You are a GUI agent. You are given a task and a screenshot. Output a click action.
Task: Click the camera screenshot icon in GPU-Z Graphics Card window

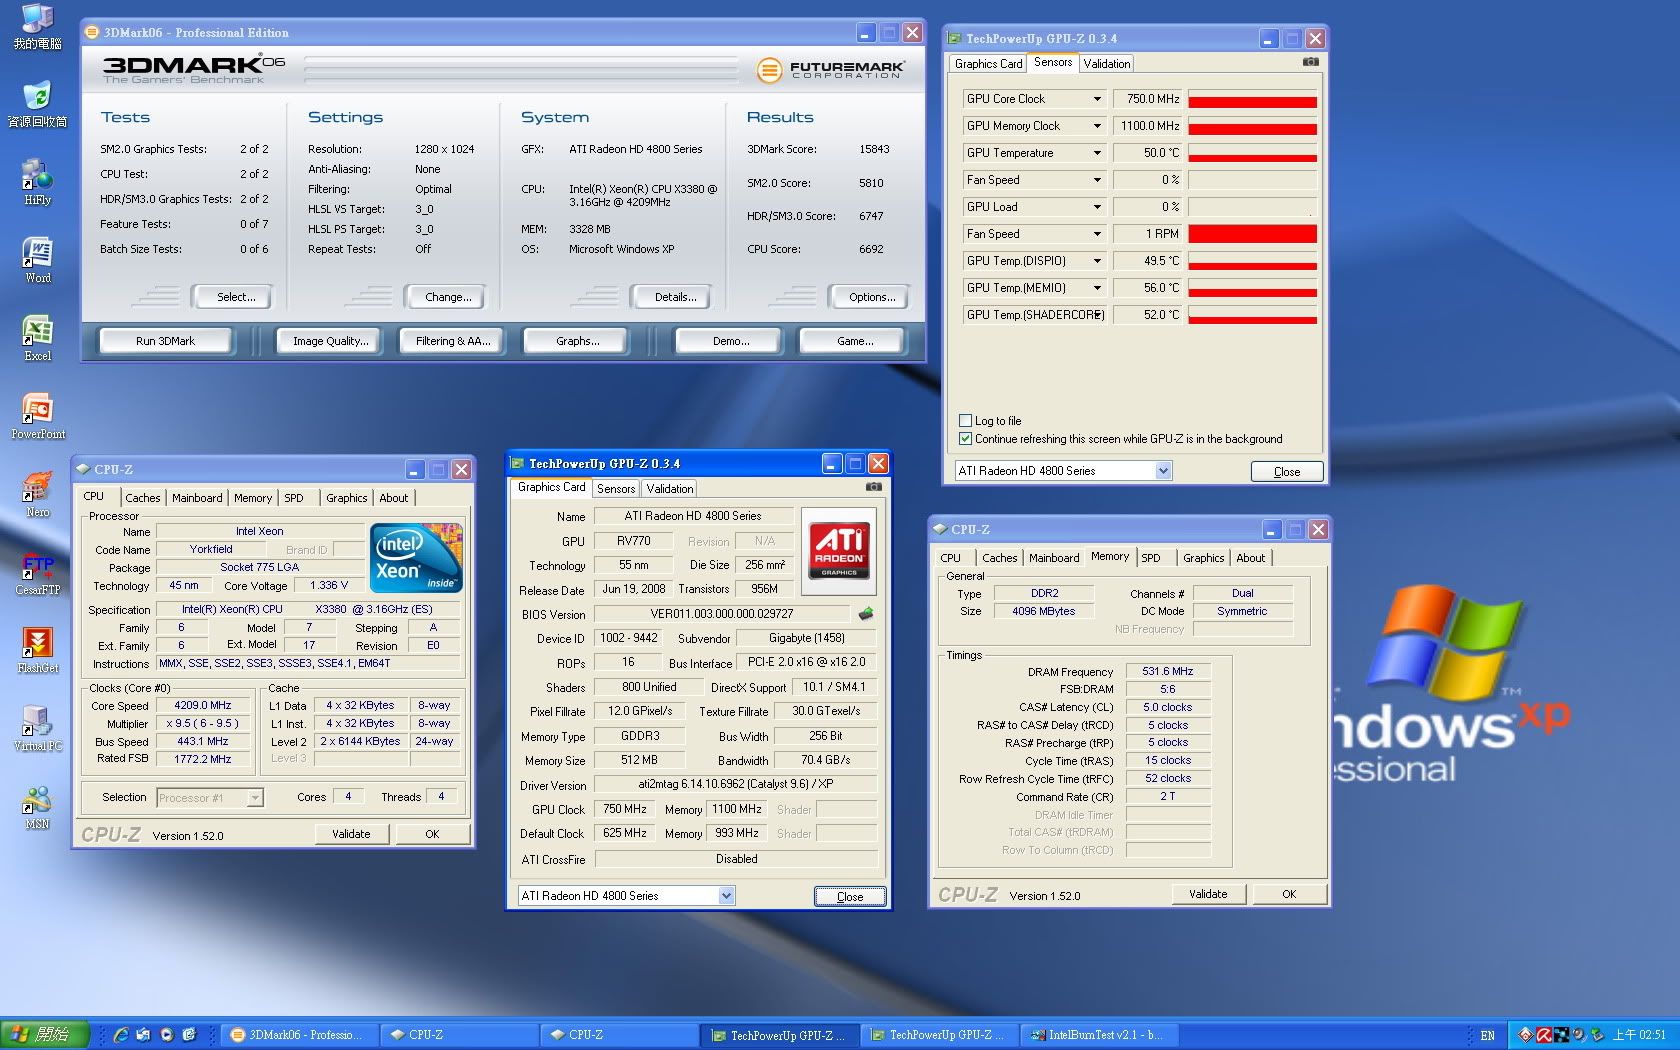[873, 487]
